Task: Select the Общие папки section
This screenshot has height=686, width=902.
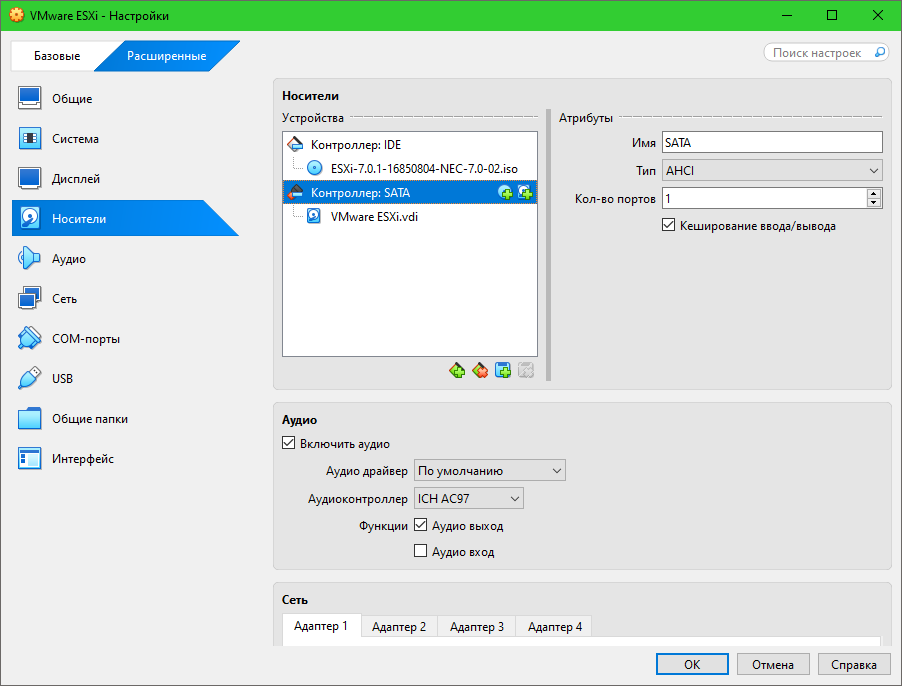Action: [x=89, y=419]
